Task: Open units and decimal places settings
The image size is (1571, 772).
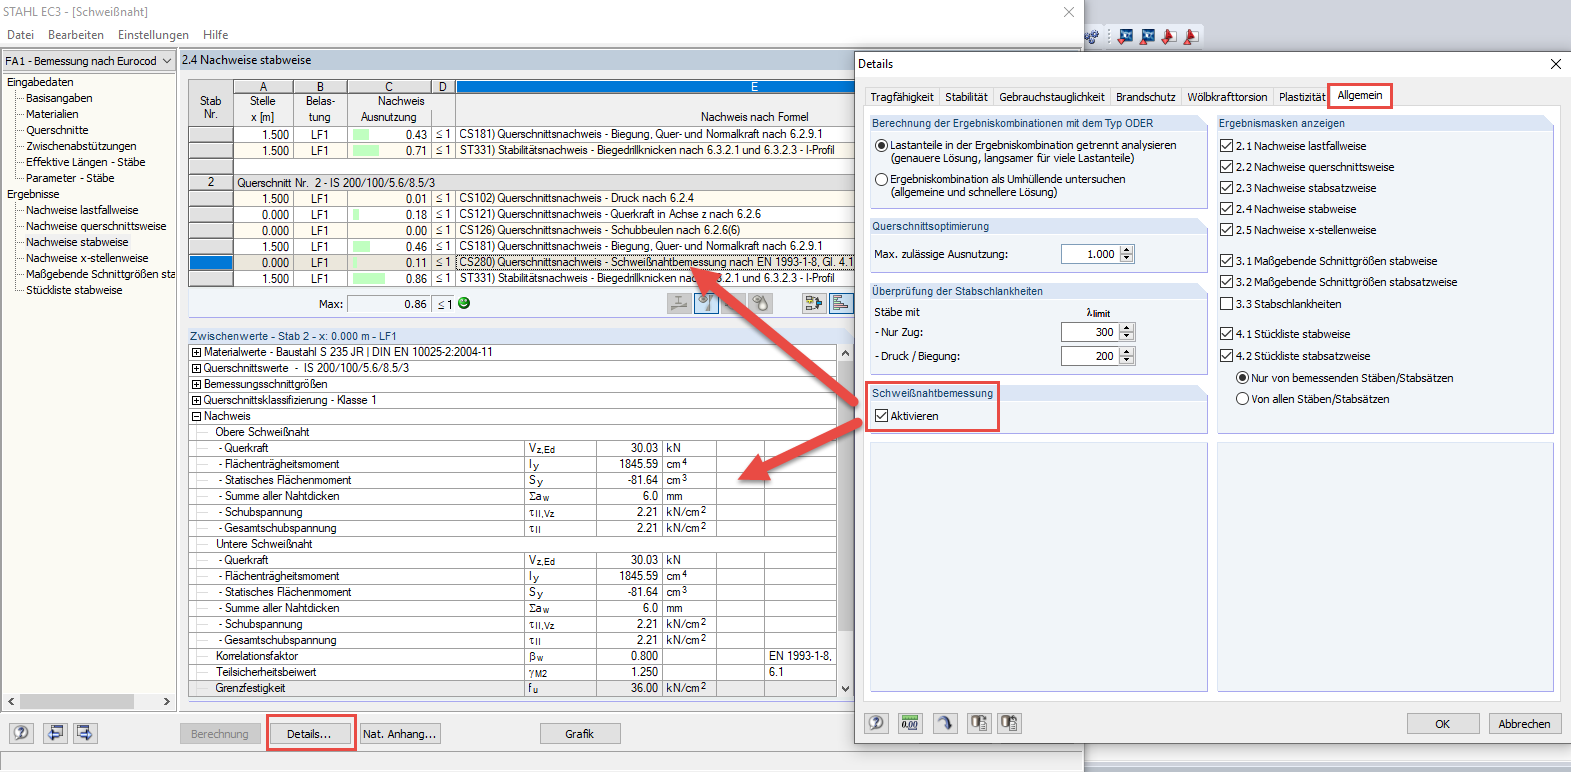Action: [910, 723]
